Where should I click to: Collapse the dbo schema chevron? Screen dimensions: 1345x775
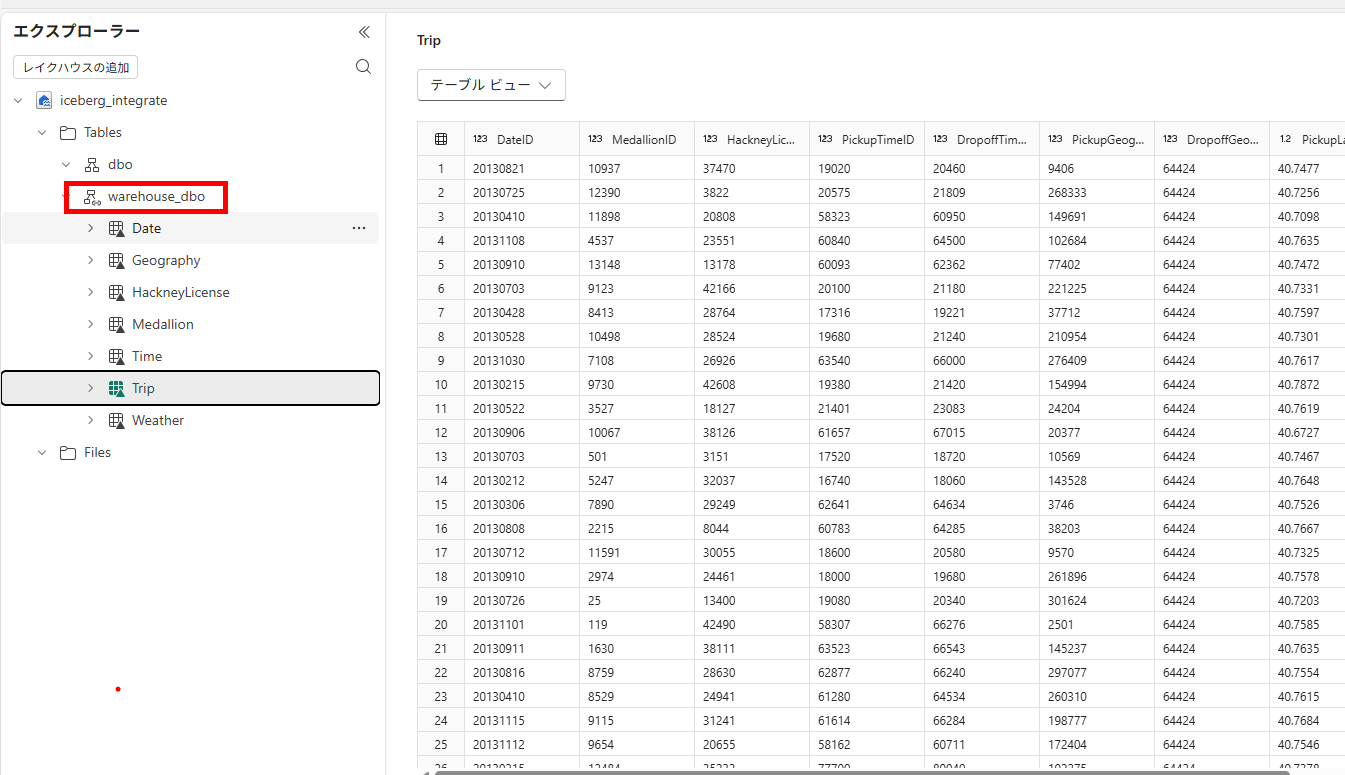pos(66,164)
